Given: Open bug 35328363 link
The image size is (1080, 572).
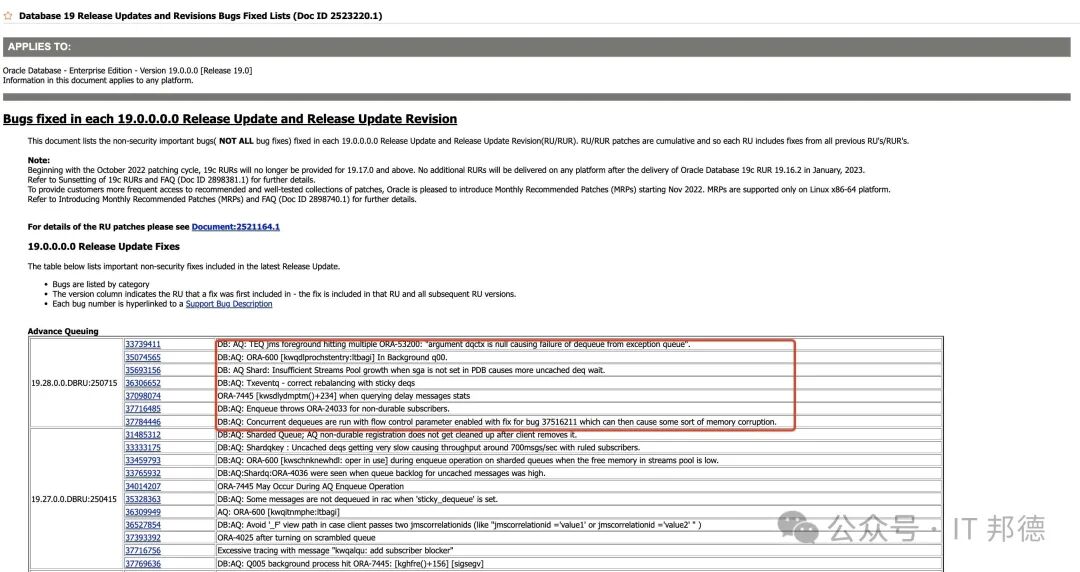Looking at the screenshot, I should 143,499.
